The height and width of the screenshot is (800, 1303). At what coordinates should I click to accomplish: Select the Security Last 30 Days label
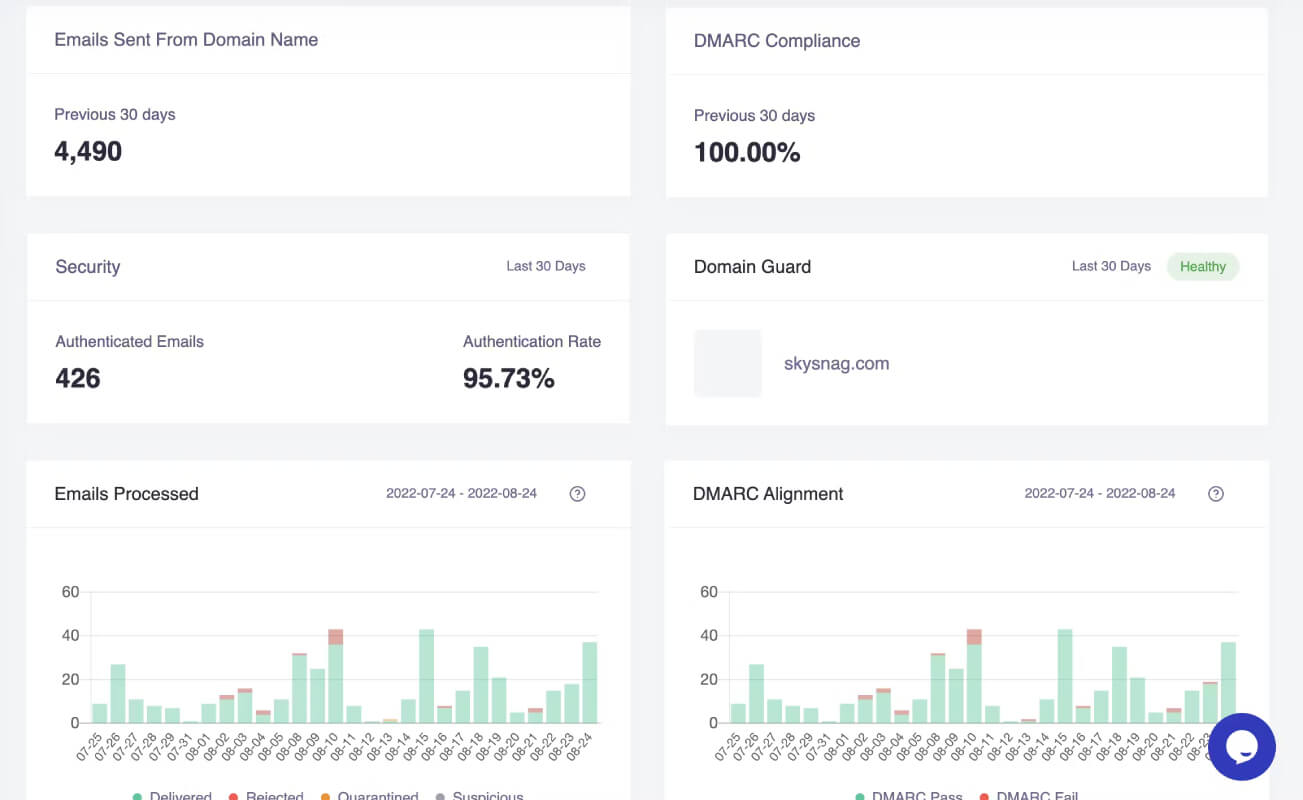coord(546,266)
